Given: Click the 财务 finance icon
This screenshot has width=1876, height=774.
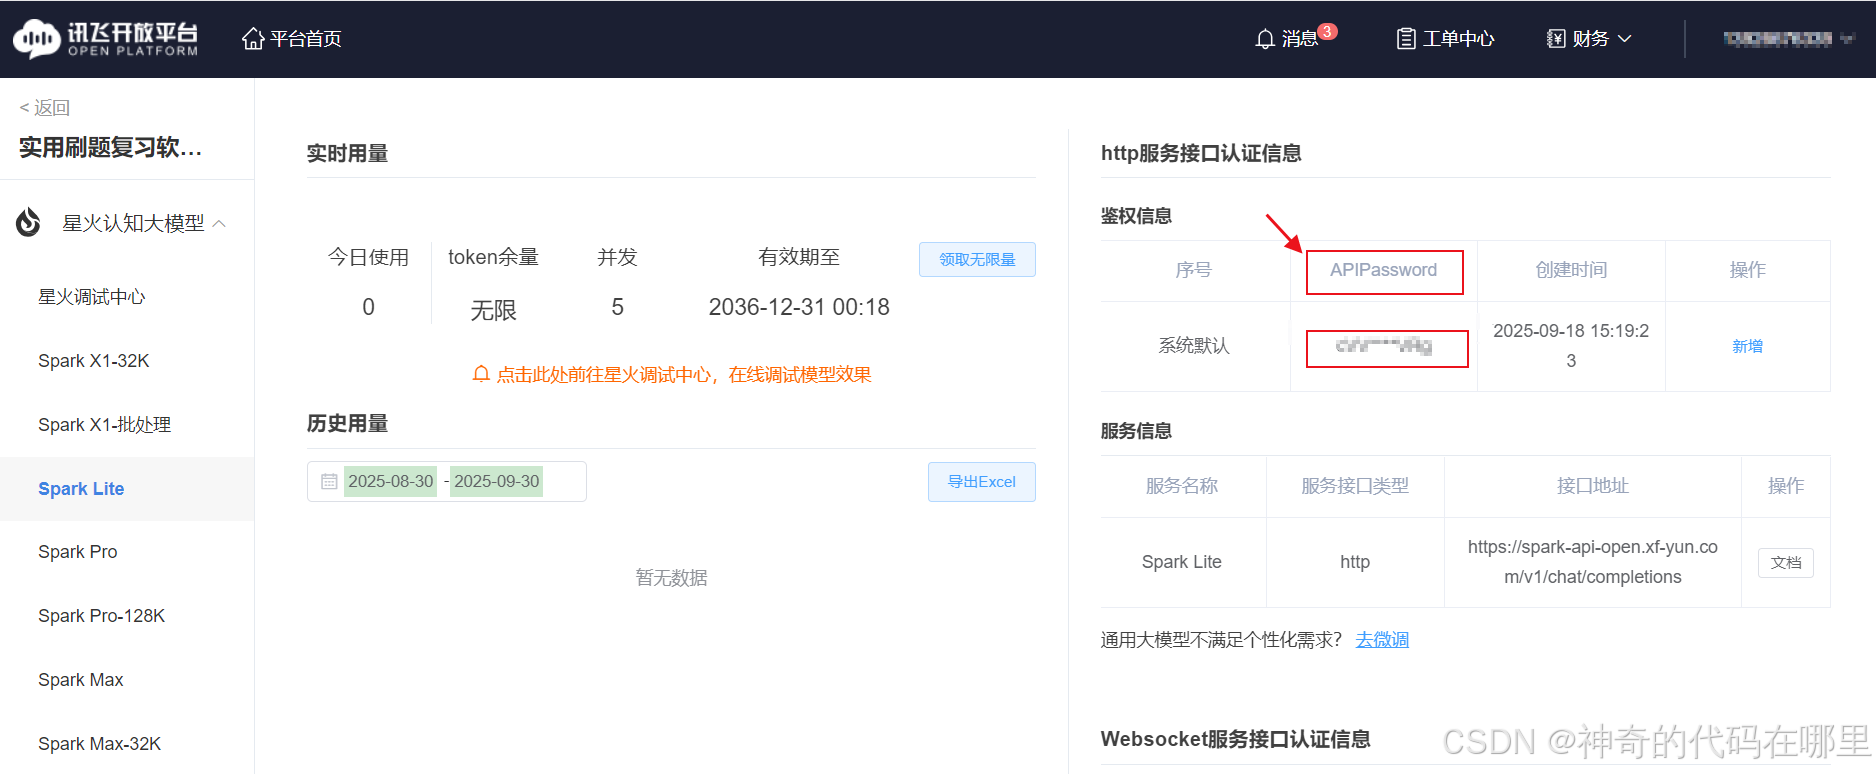Looking at the screenshot, I should (x=1556, y=39).
